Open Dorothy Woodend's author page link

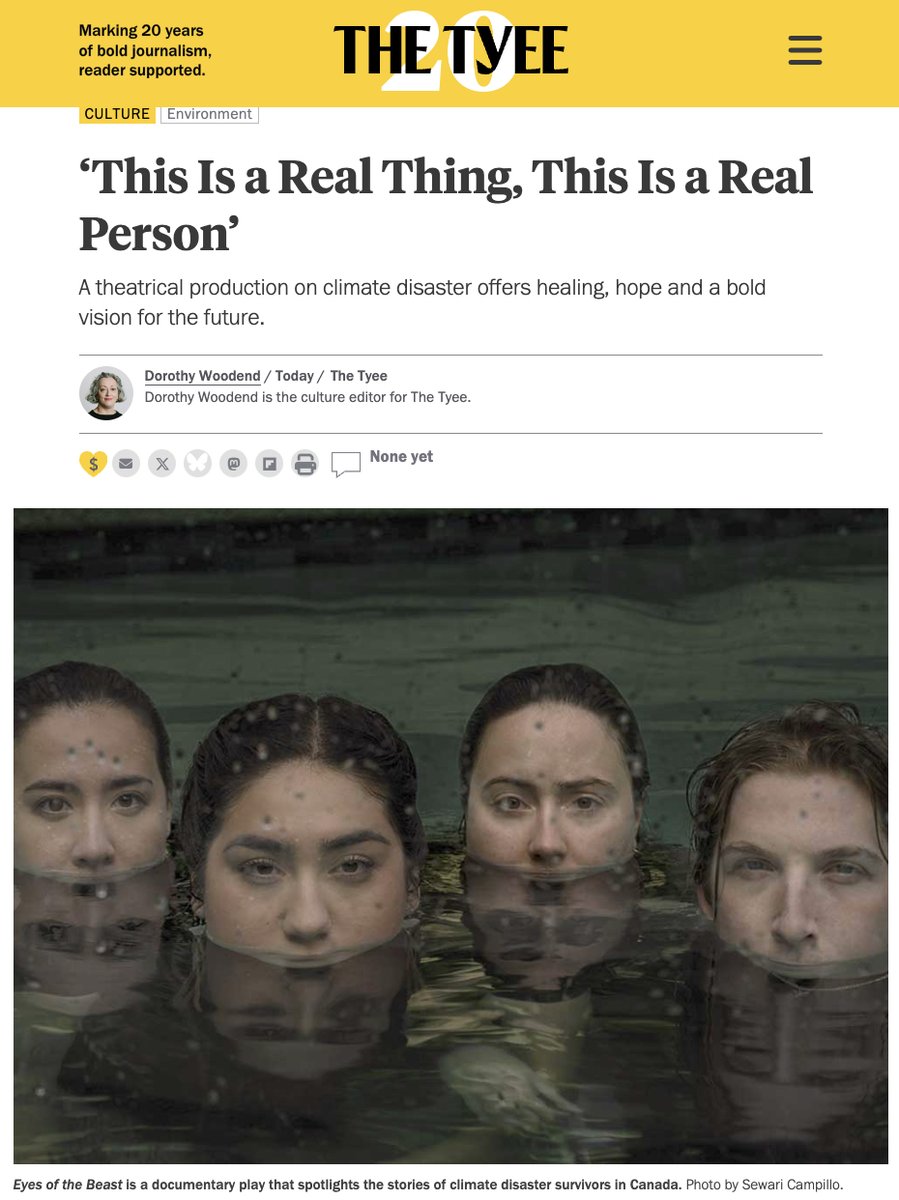coord(202,376)
